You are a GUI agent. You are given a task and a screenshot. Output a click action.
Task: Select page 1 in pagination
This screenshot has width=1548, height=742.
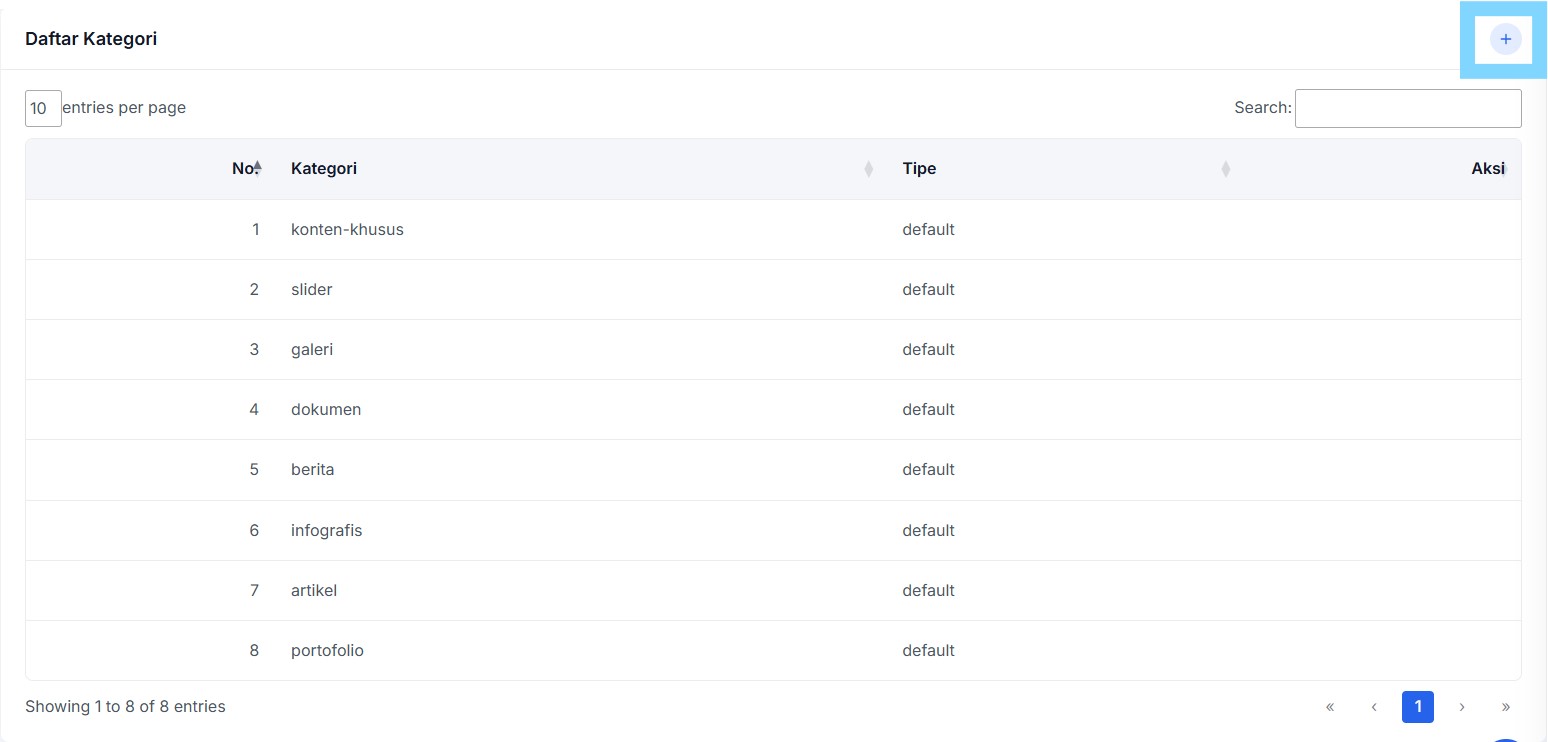coord(1418,707)
